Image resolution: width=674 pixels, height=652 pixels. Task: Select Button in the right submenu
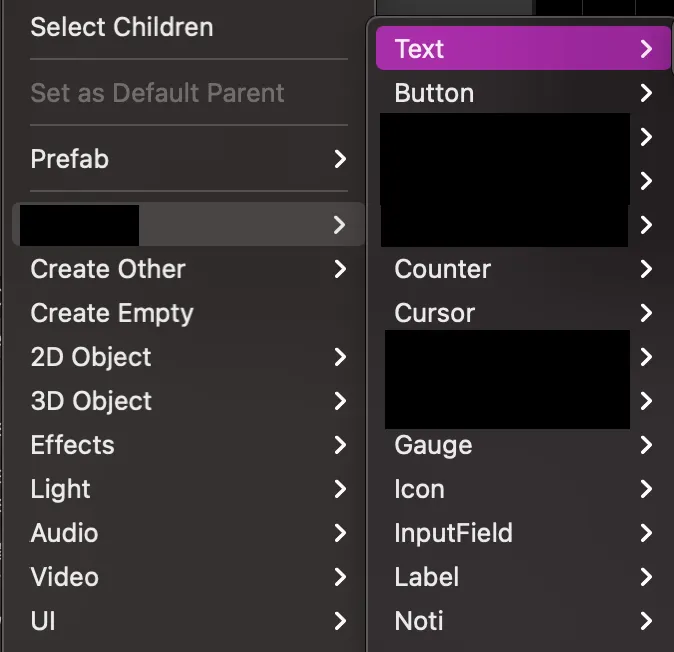pyautogui.click(x=435, y=93)
